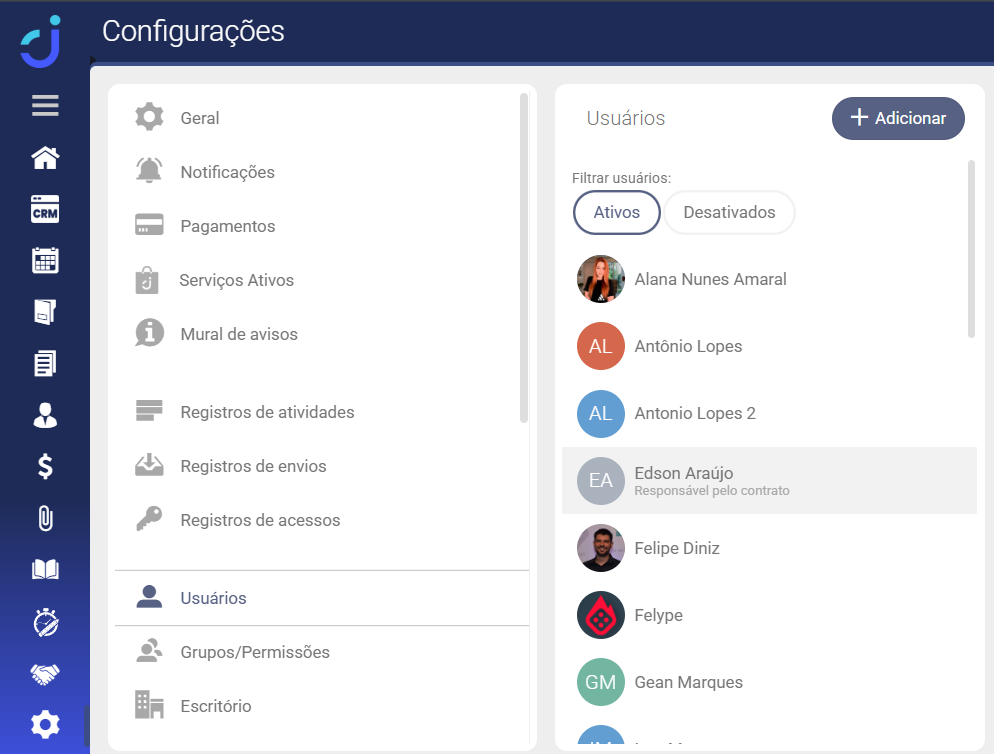This screenshot has height=754, width=994.
Task: Click the dollar sign finance icon
Action: tap(45, 466)
